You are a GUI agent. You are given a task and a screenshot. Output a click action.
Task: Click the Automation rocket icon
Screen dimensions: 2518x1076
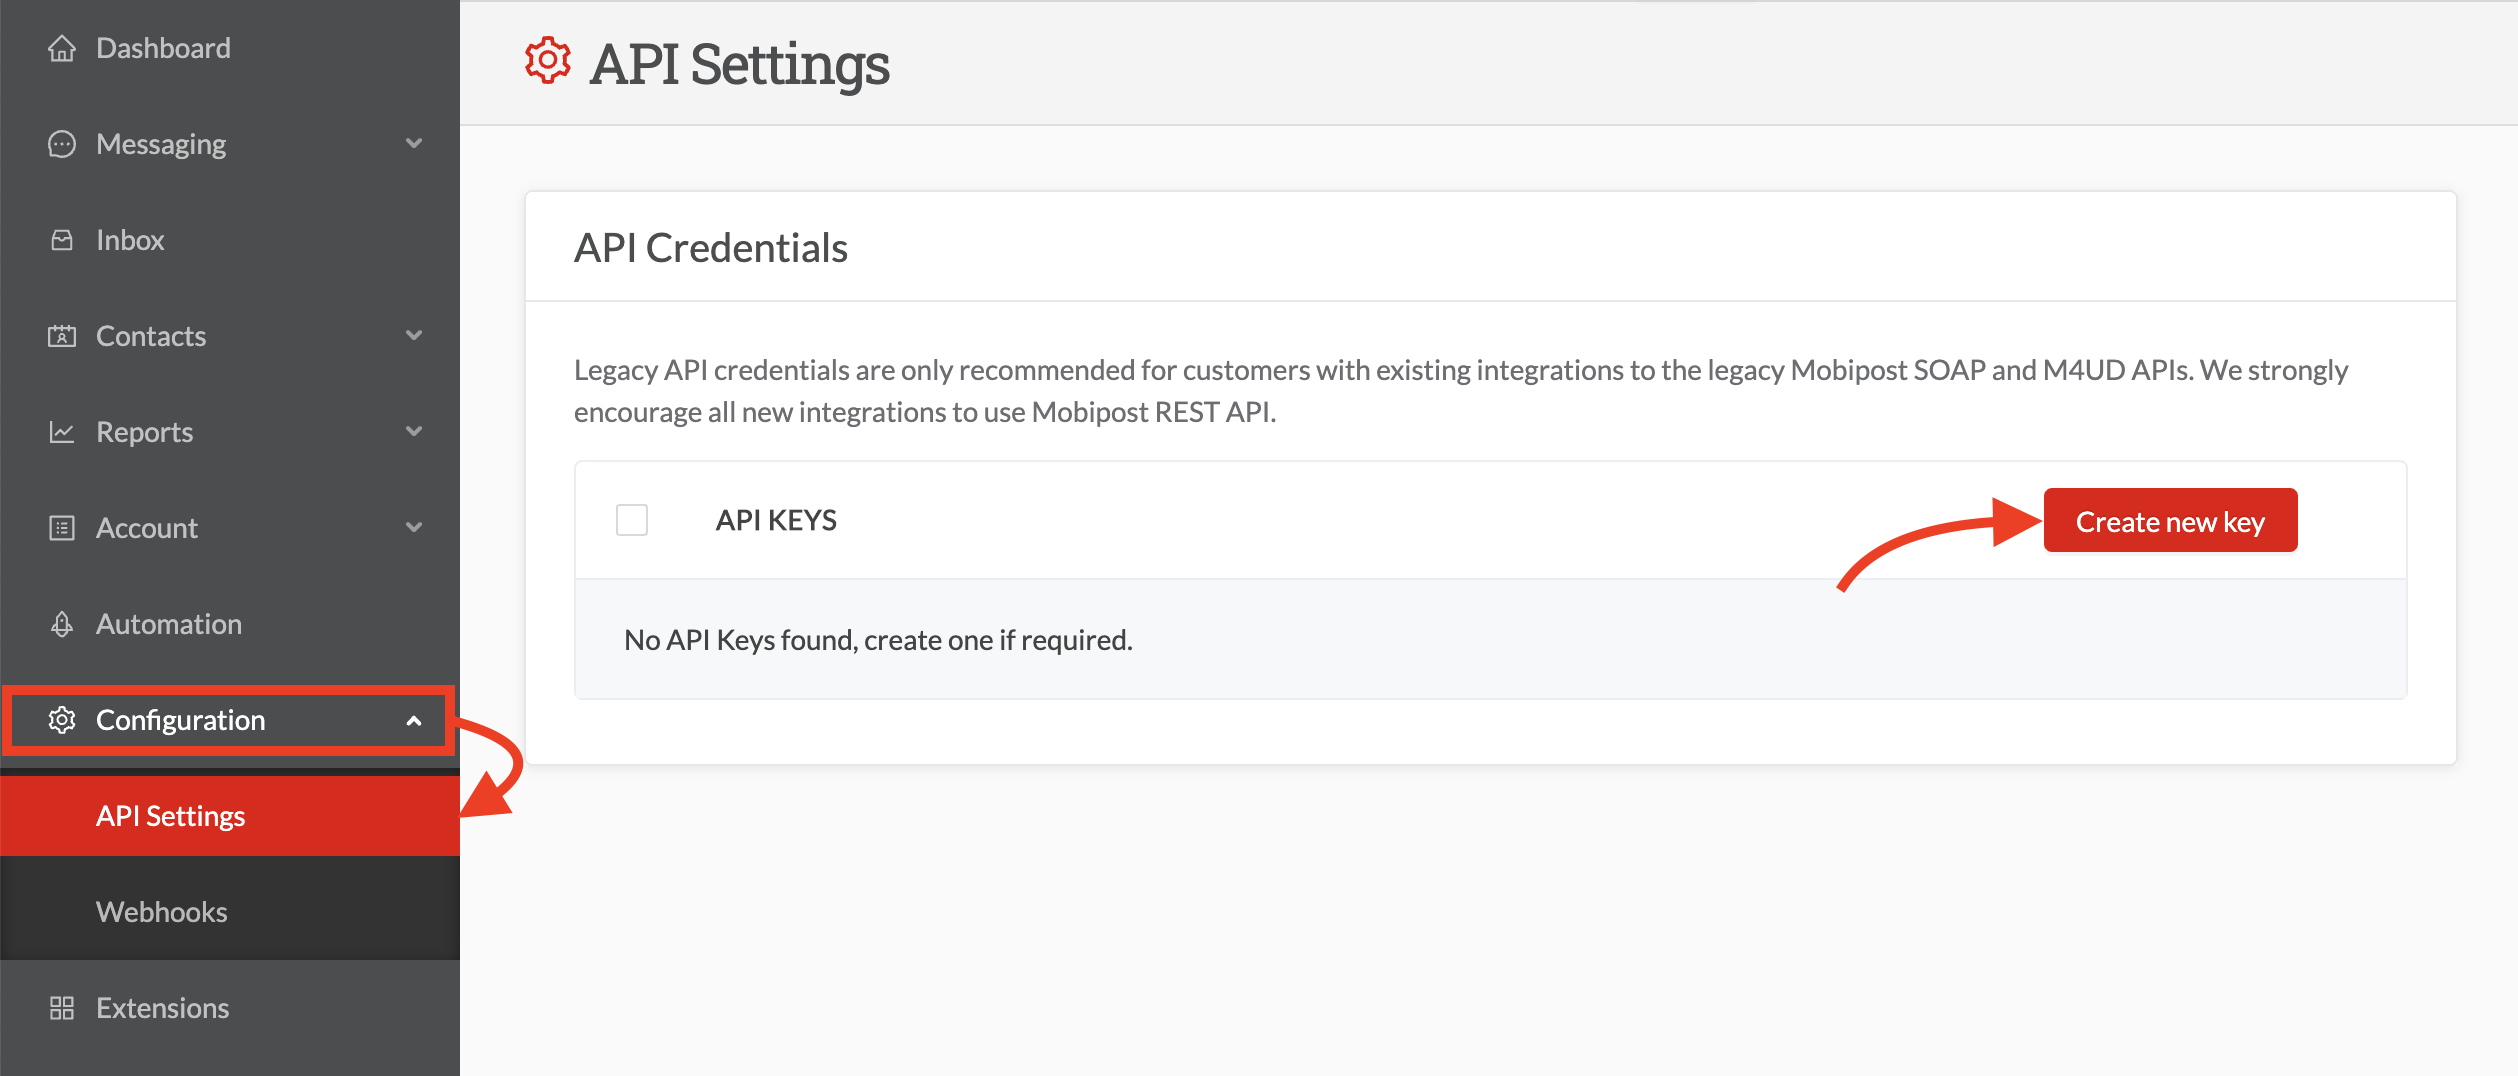point(62,624)
